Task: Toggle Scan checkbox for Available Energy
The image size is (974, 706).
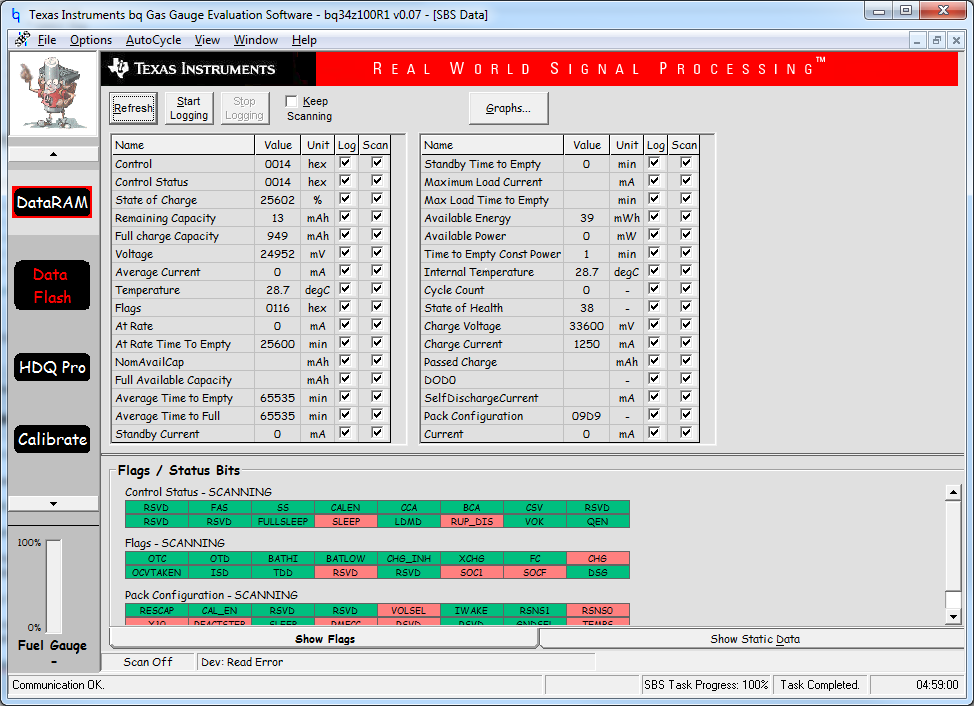Action: click(686, 217)
